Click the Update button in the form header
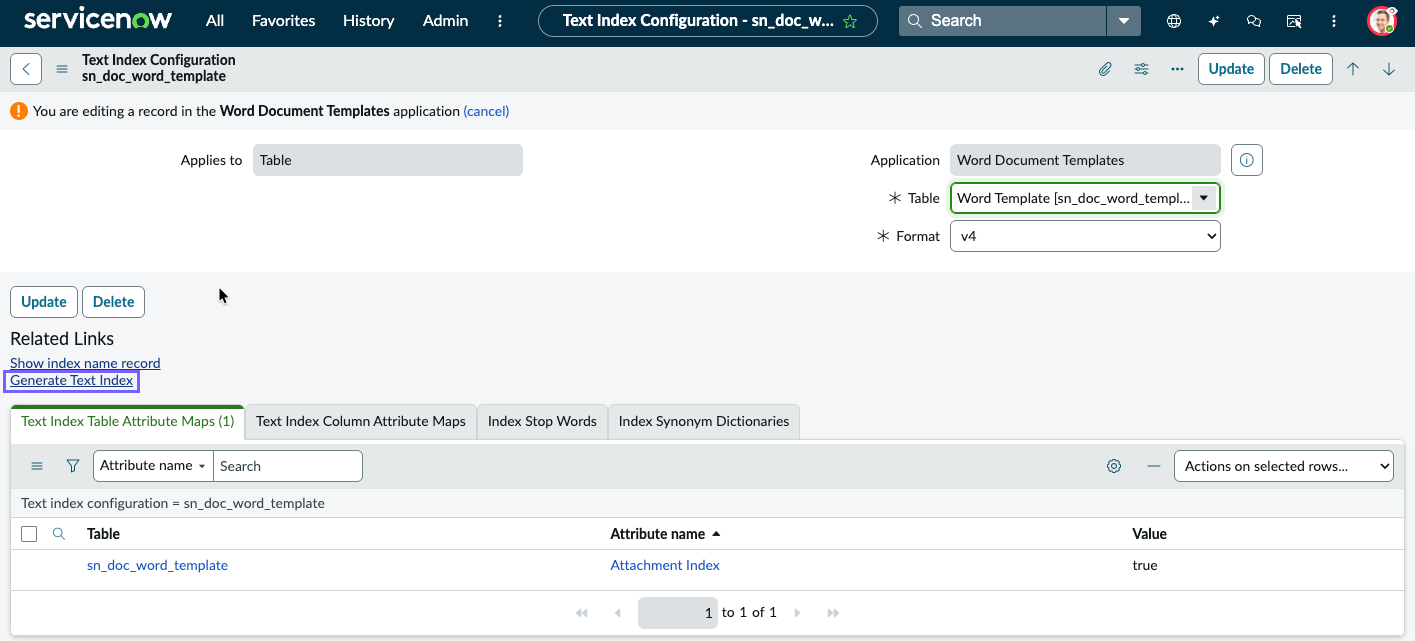 [x=1231, y=69]
